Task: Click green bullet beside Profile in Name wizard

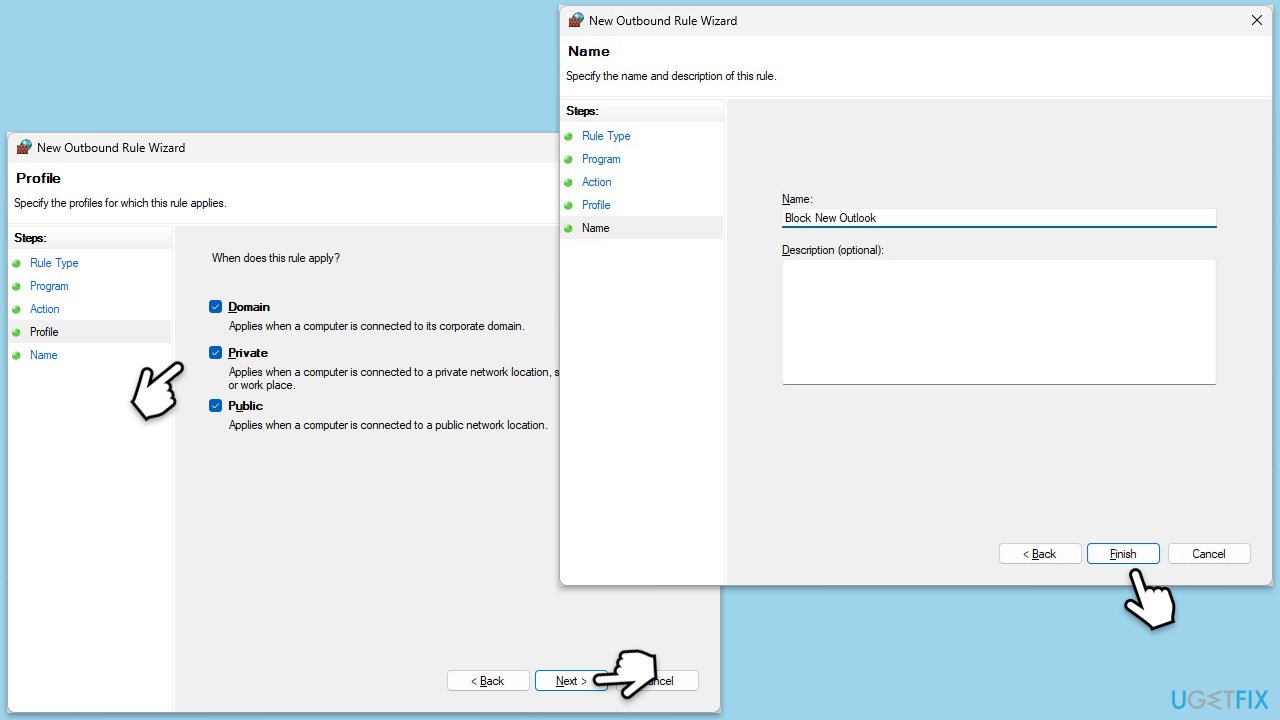Action: click(x=569, y=205)
